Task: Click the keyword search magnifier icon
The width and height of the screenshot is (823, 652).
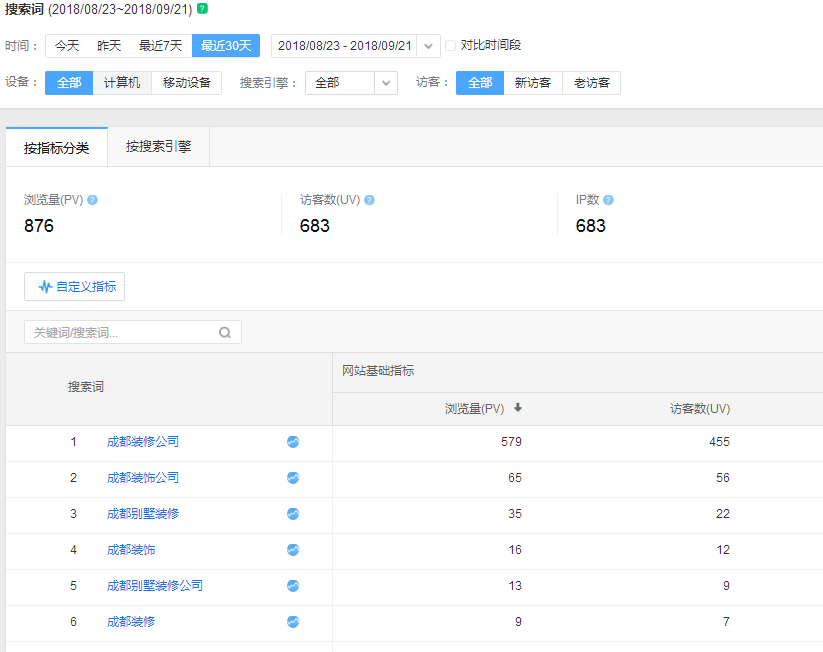Action: pos(224,331)
